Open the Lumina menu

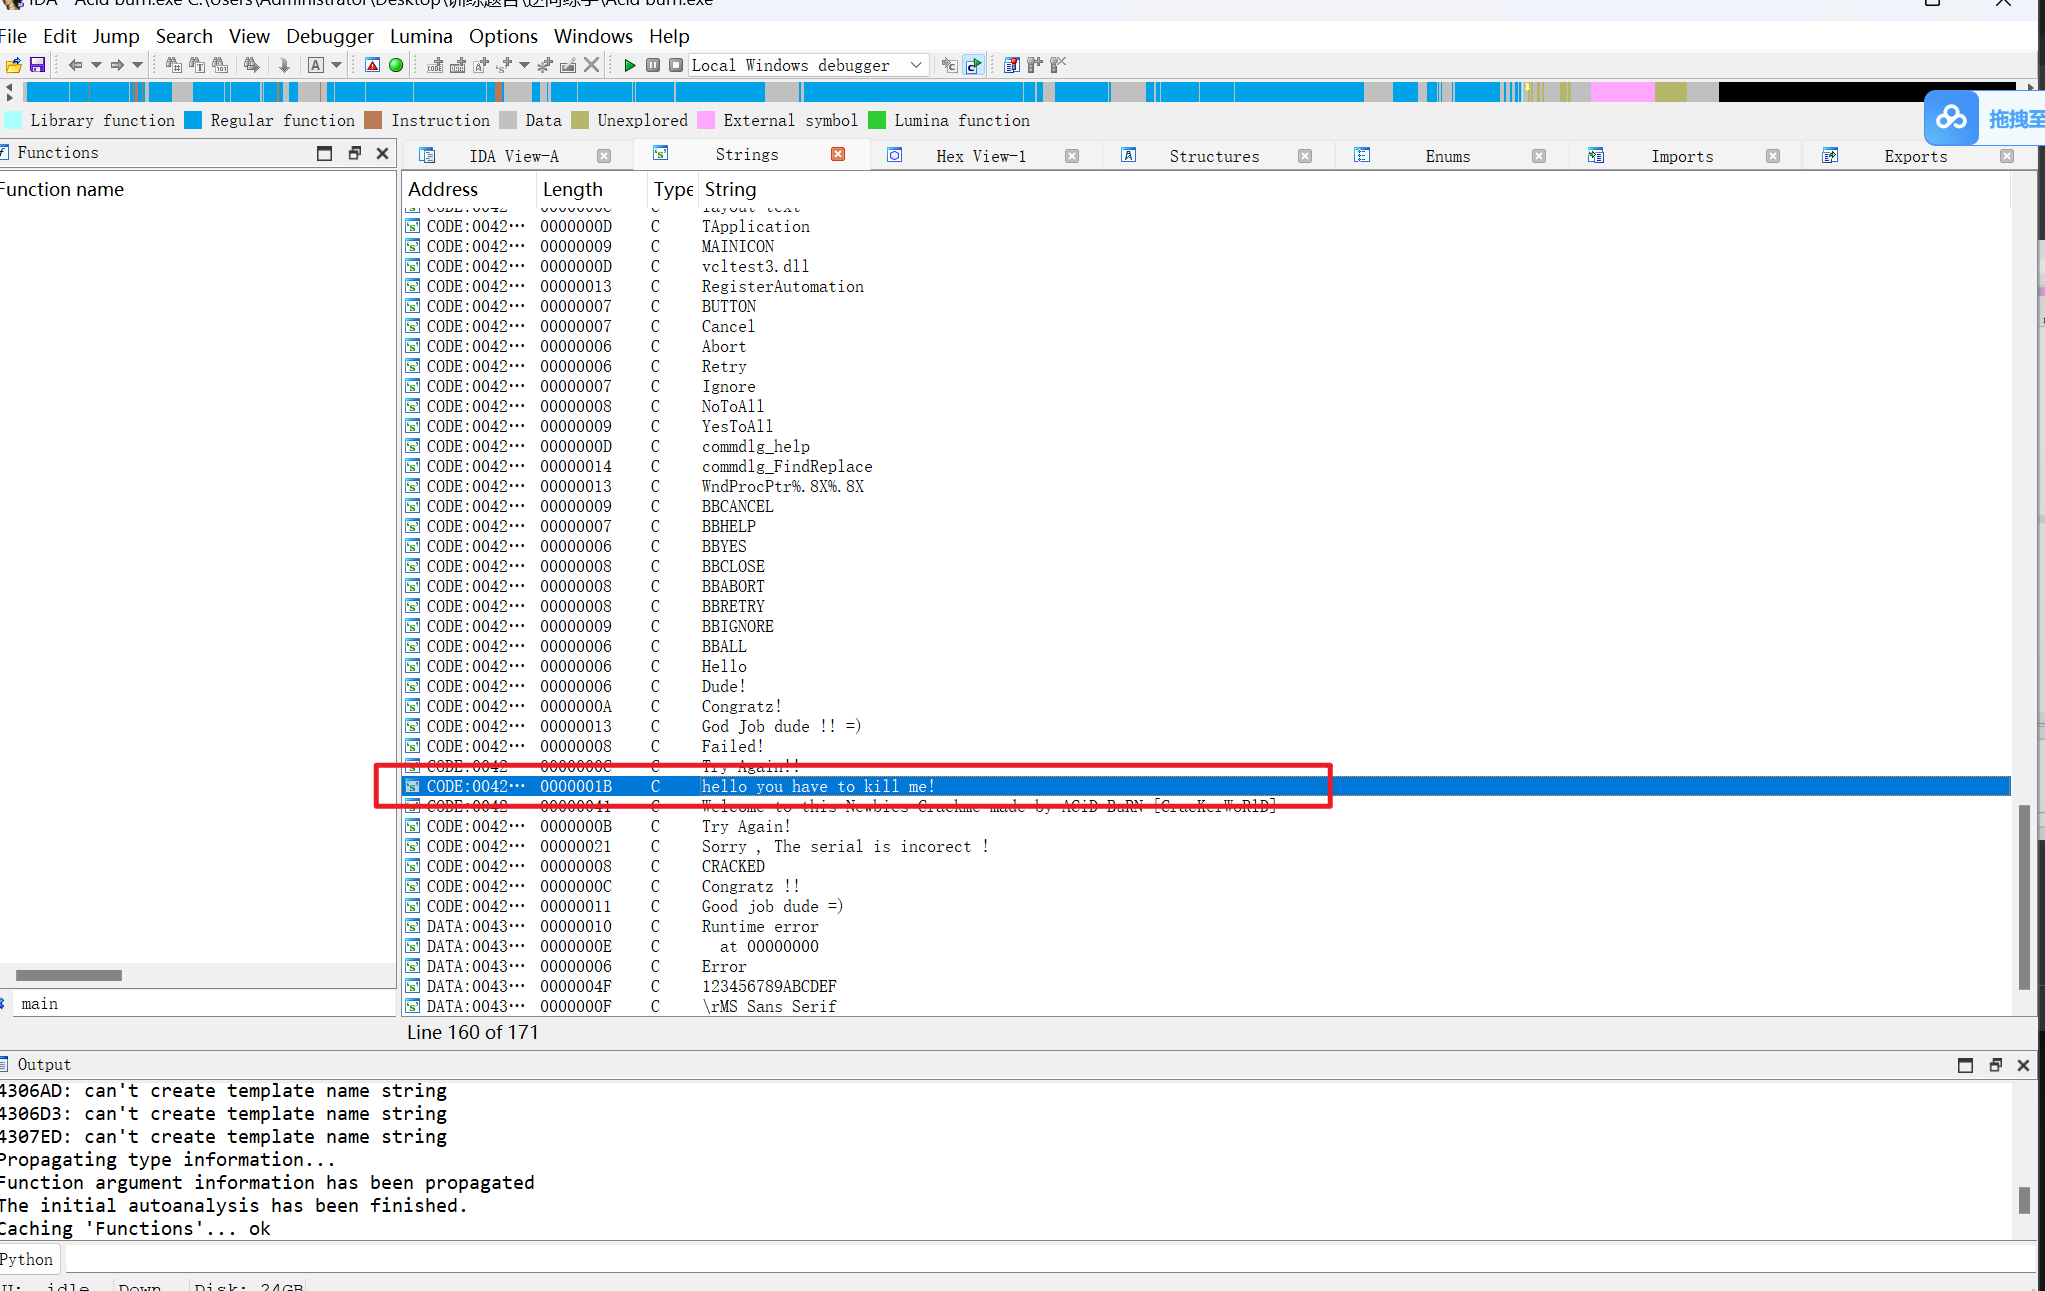tap(420, 36)
